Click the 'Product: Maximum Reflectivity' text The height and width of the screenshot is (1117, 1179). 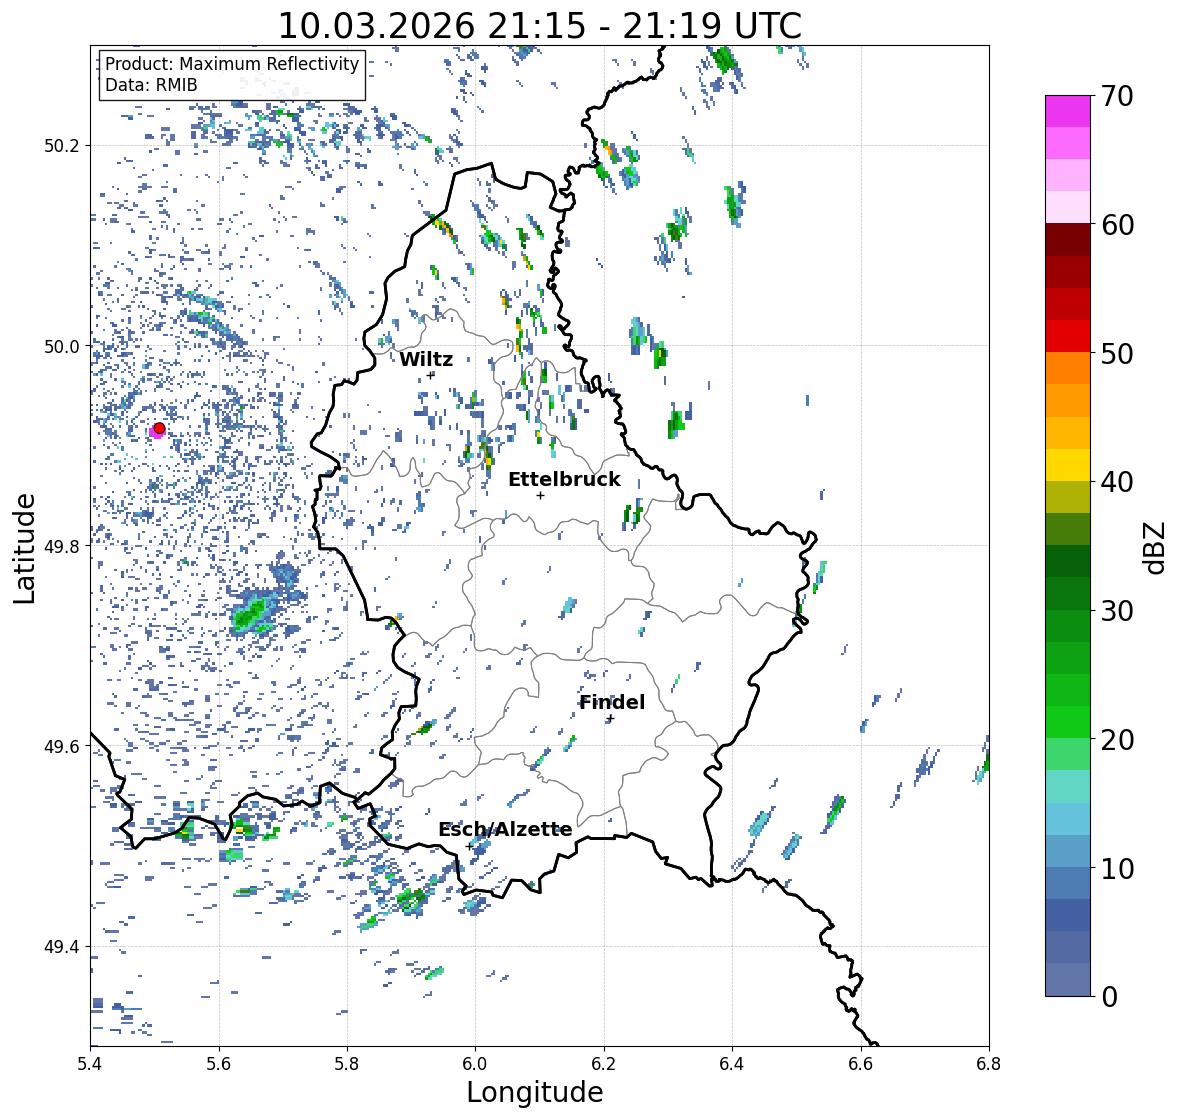232,64
